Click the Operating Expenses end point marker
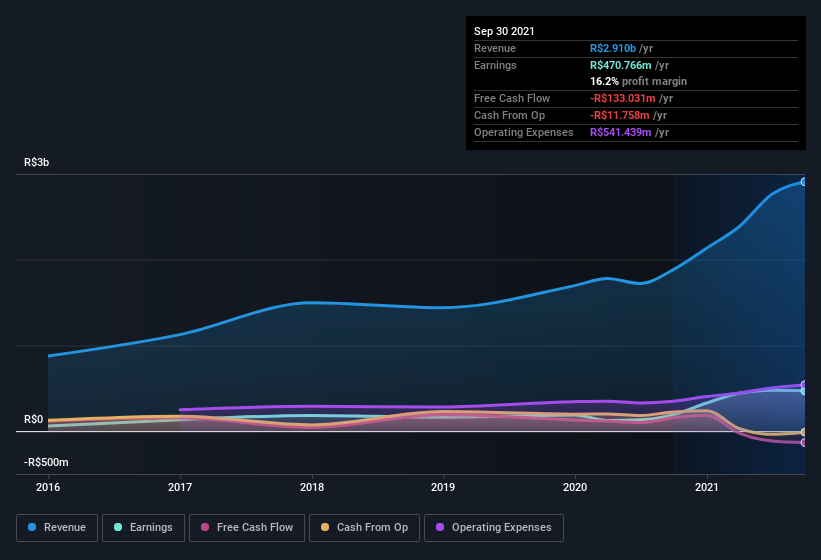 pos(803,385)
